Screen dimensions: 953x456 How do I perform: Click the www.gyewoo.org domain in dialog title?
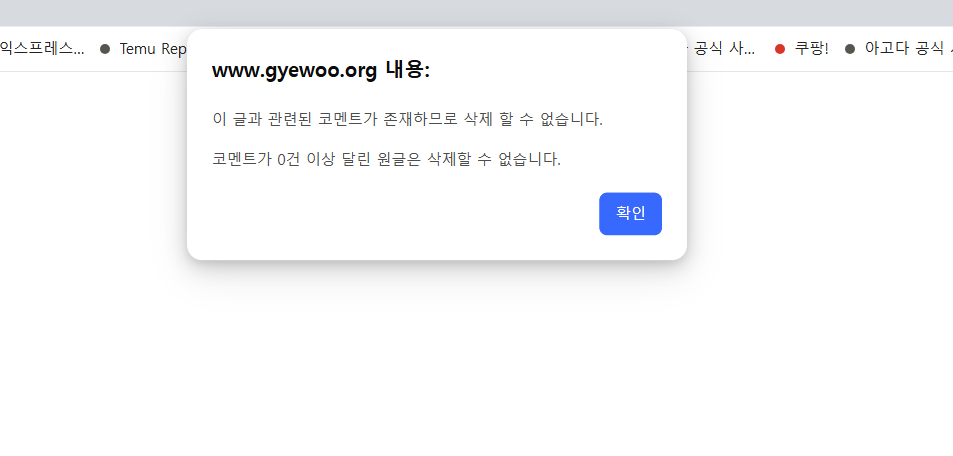[294, 71]
